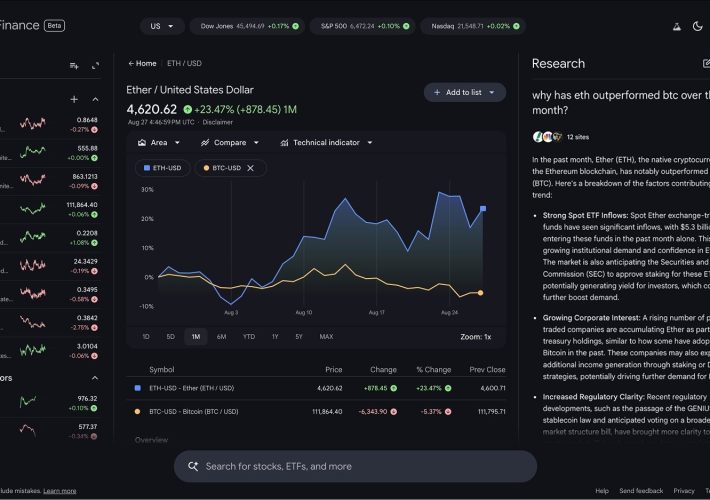Screen dimensions: 710x500
Task: Click the Beta badge next to Finance
Action: point(54,25)
